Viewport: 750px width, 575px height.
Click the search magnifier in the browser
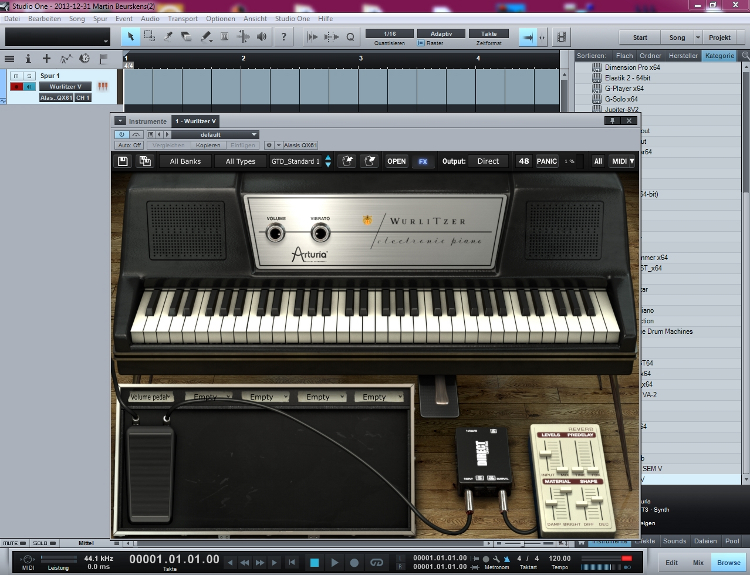click(x=745, y=55)
